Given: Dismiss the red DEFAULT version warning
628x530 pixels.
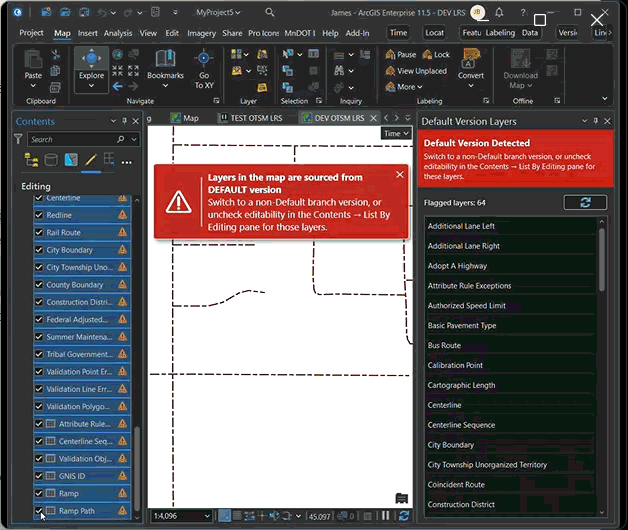Looking at the screenshot, I should tap(400, 175).
